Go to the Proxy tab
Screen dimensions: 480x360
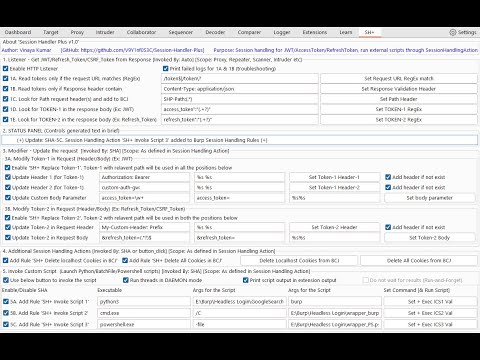point(77,32)
